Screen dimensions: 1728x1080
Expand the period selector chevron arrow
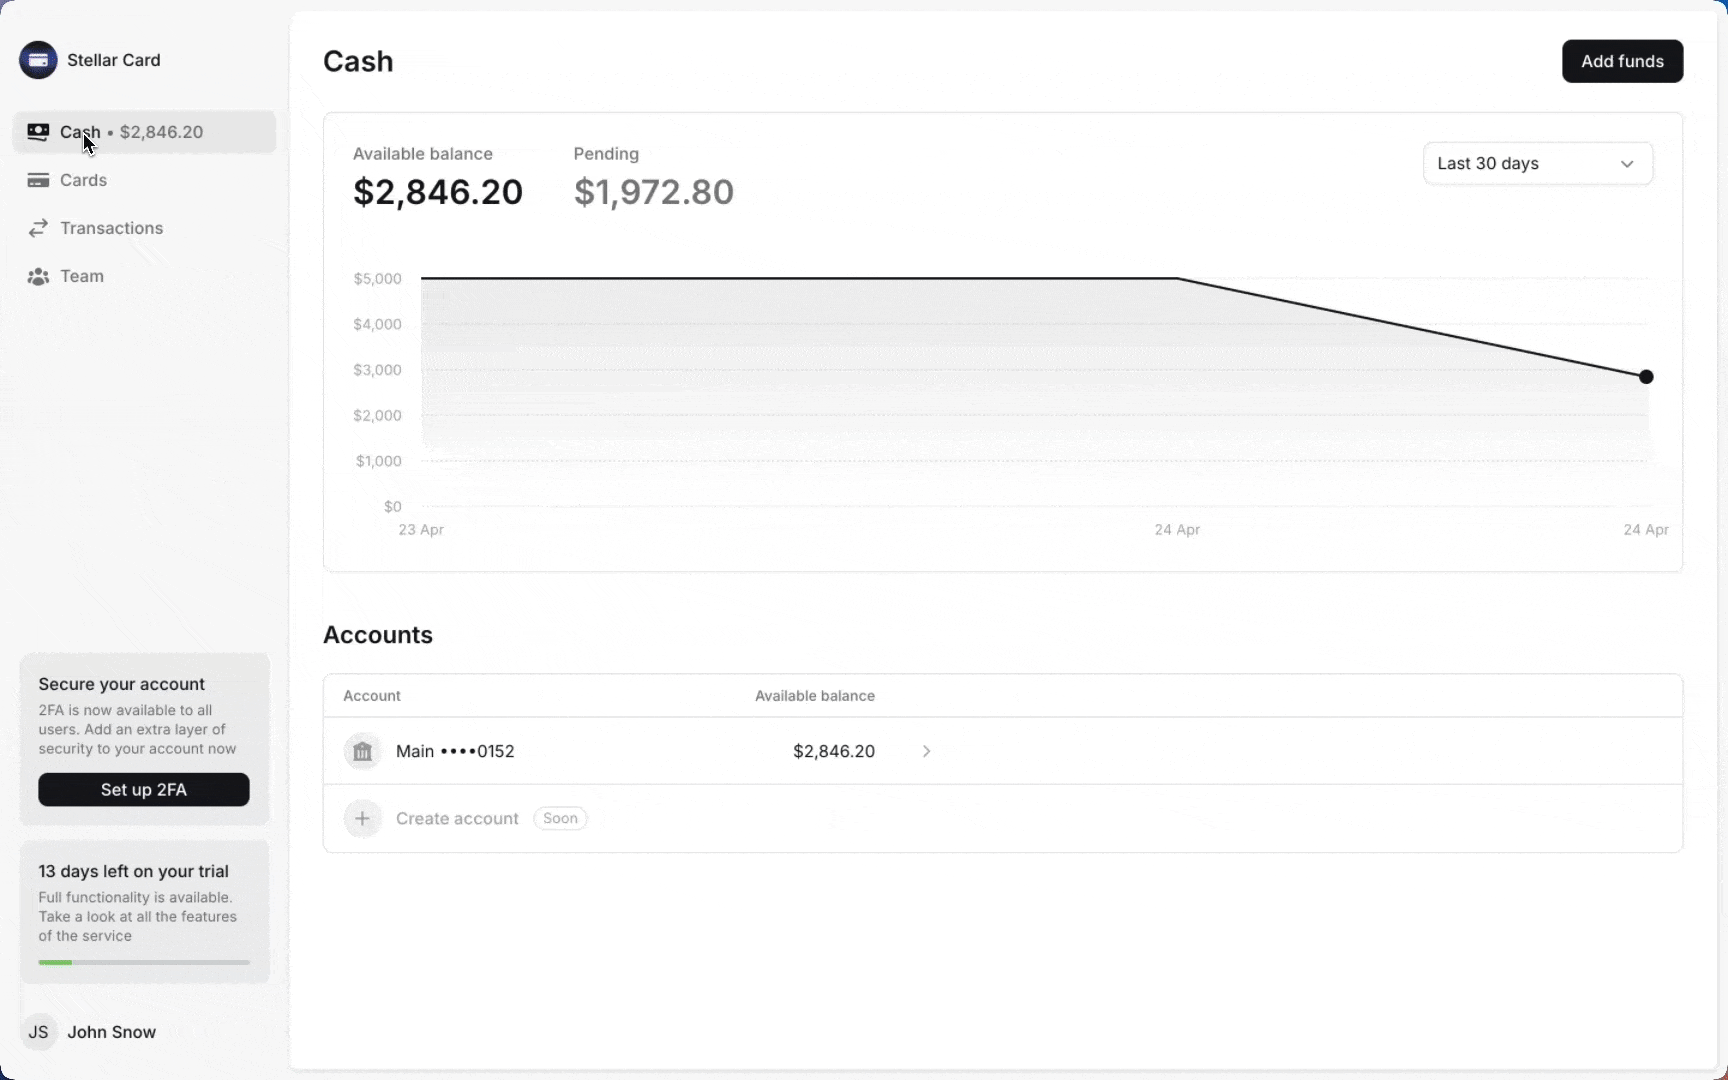click(1627, 164)
